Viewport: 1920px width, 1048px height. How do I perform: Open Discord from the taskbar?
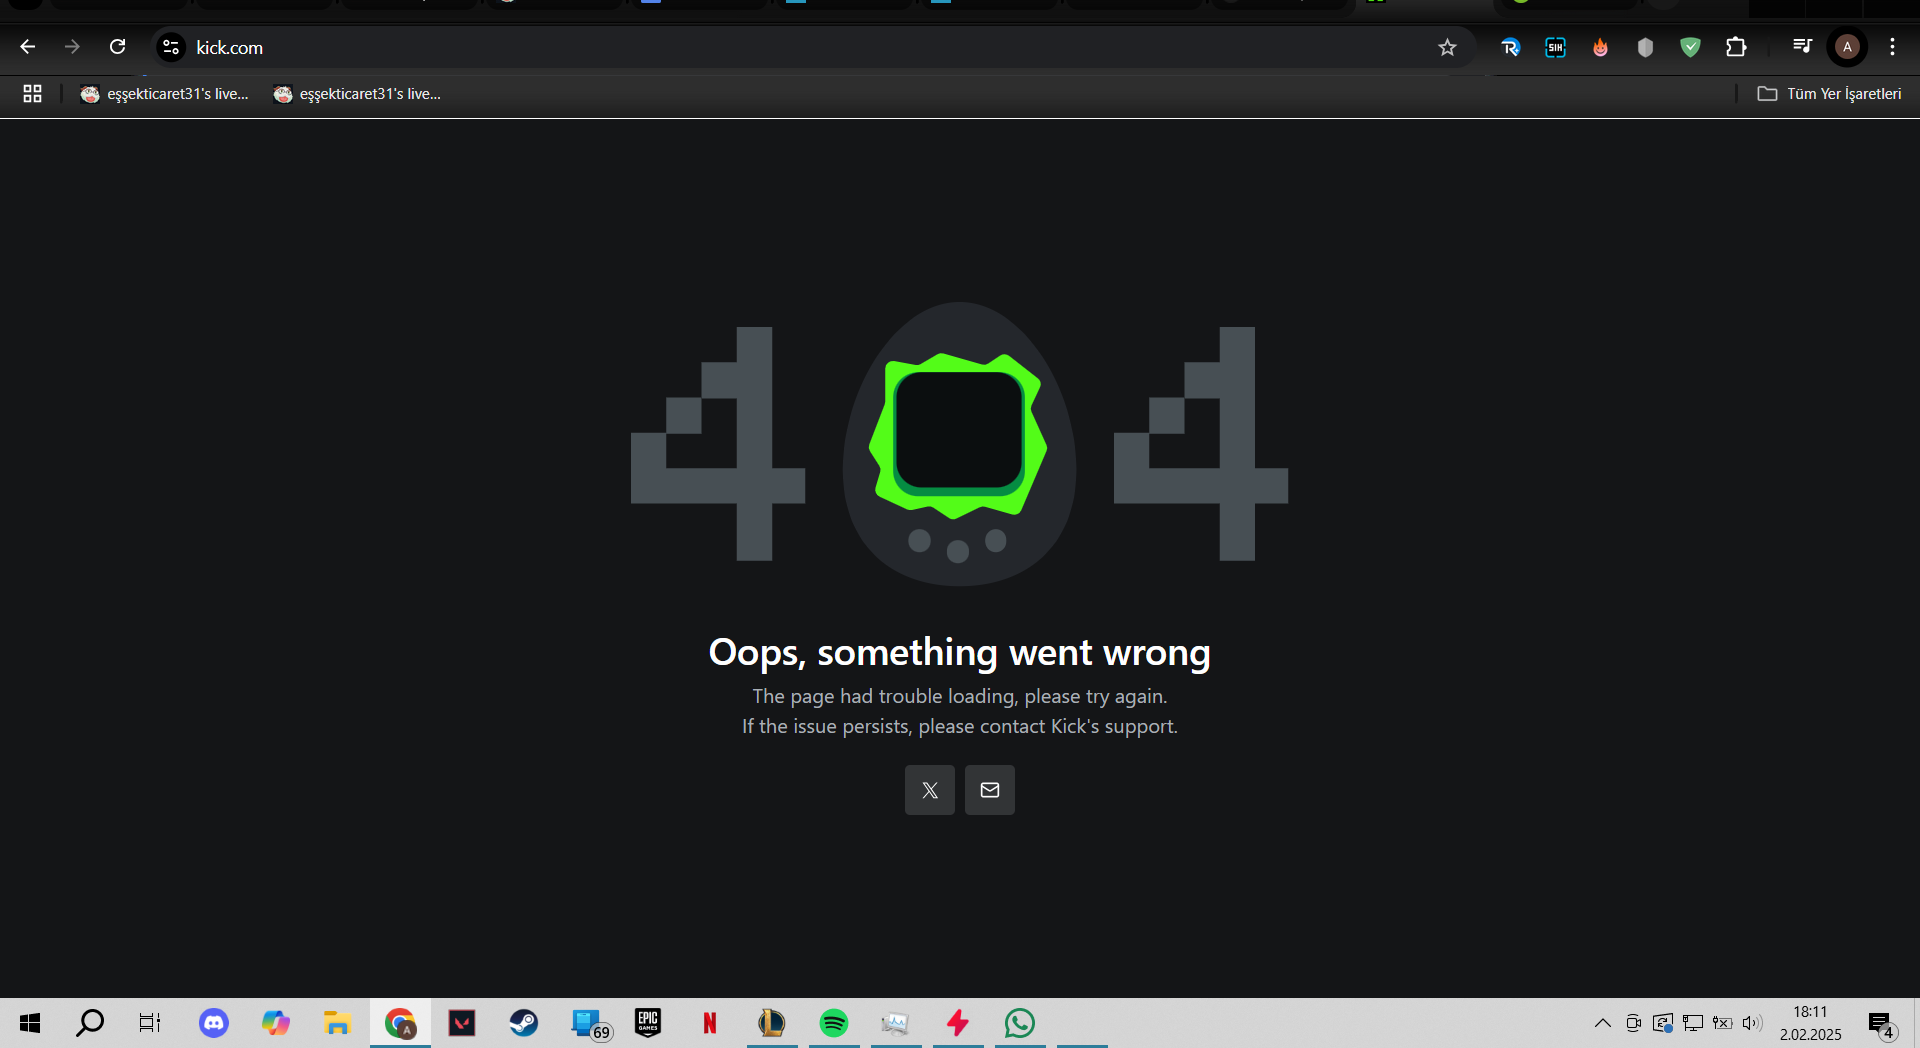tap(213, 1022)
